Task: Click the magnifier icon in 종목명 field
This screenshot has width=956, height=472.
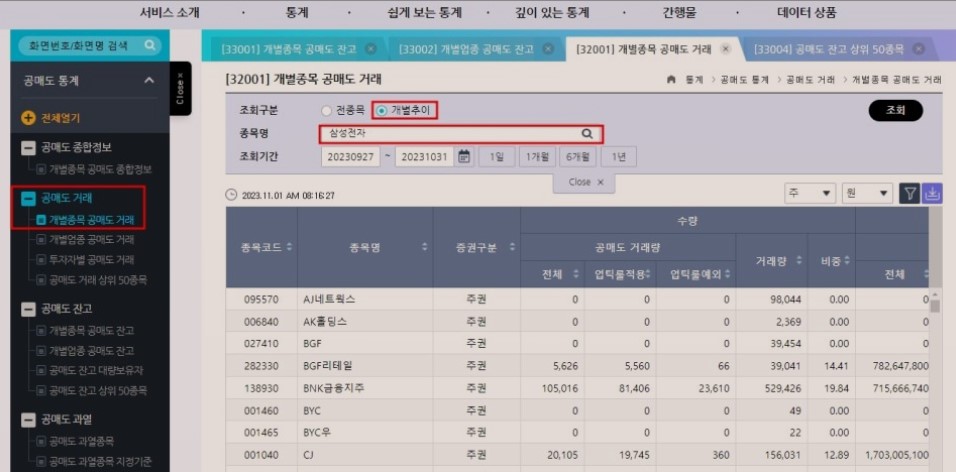Action: click(587, 134)
